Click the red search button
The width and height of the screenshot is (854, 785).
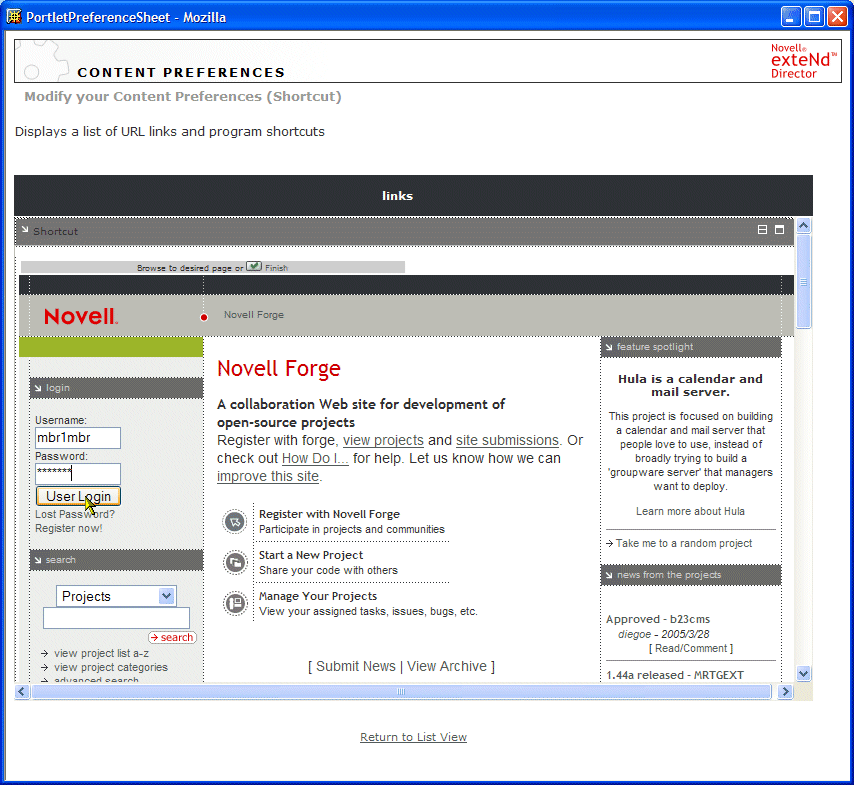point(172,637)
